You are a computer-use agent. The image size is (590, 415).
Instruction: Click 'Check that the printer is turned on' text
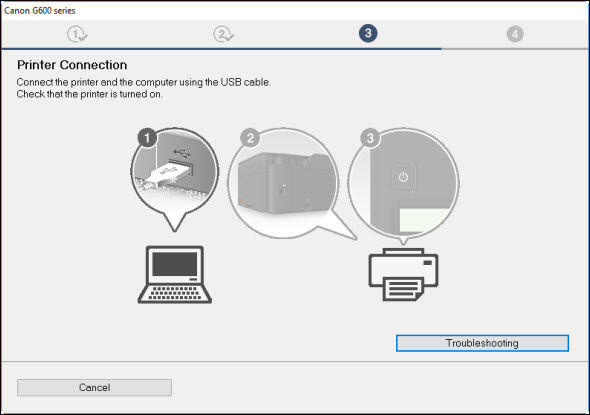point(89,94)
